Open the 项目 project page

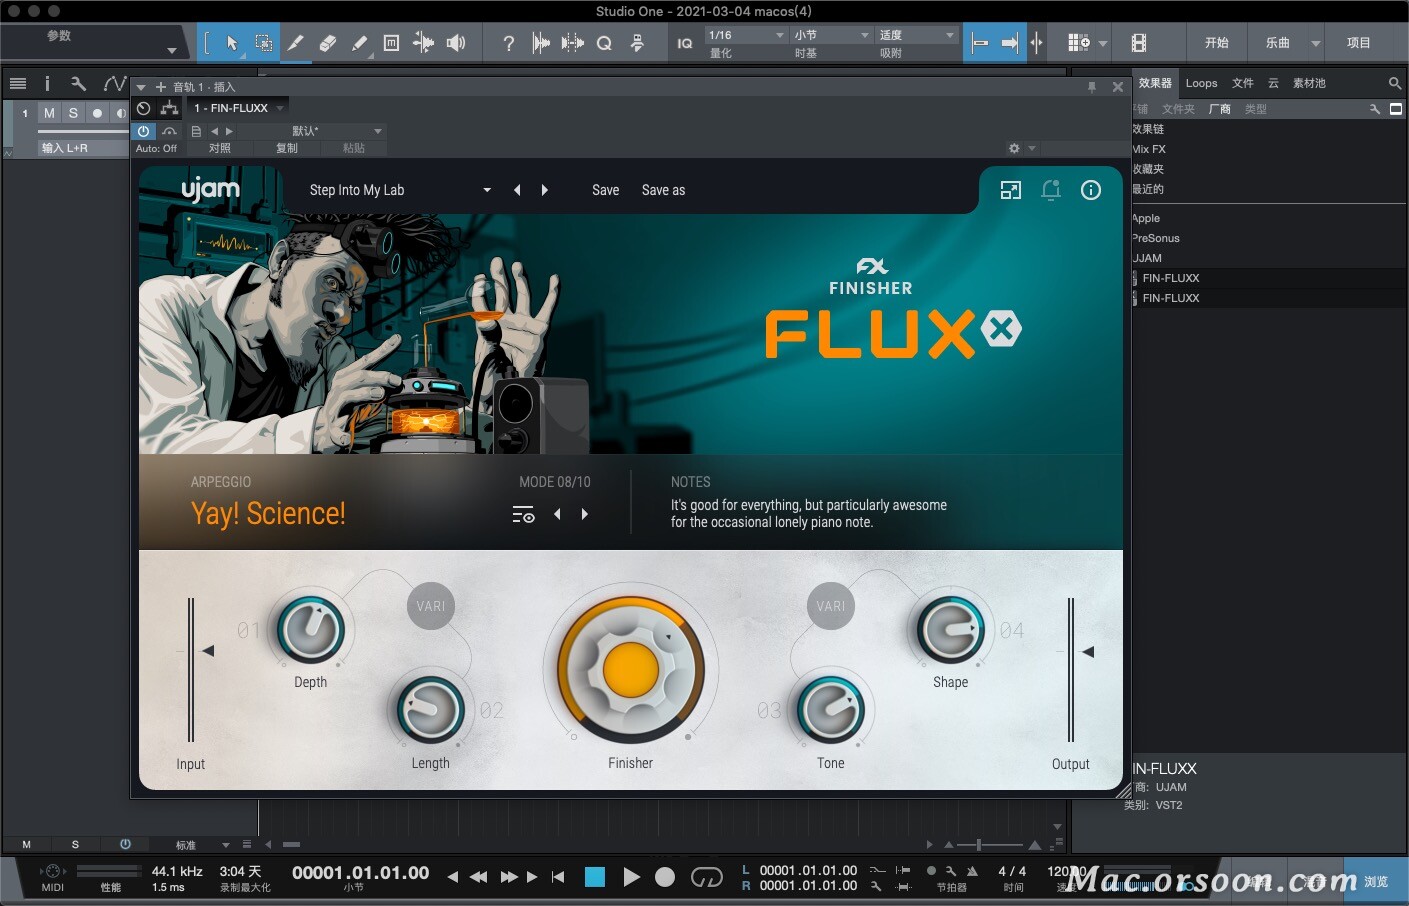(1358, 43)
